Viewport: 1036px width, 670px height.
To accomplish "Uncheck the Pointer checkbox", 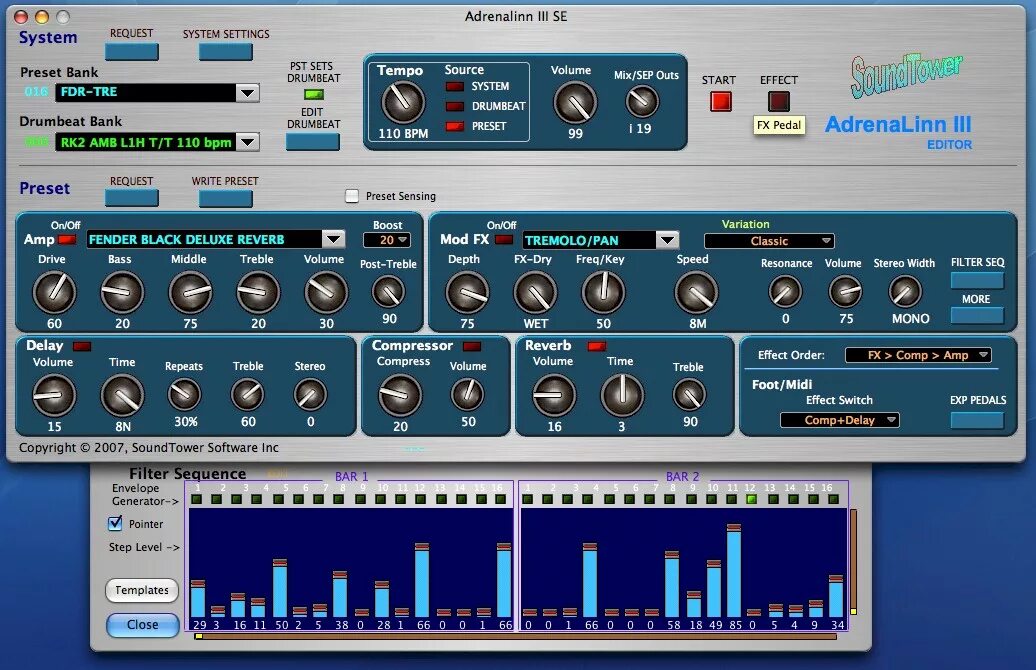I will [115, 523].
